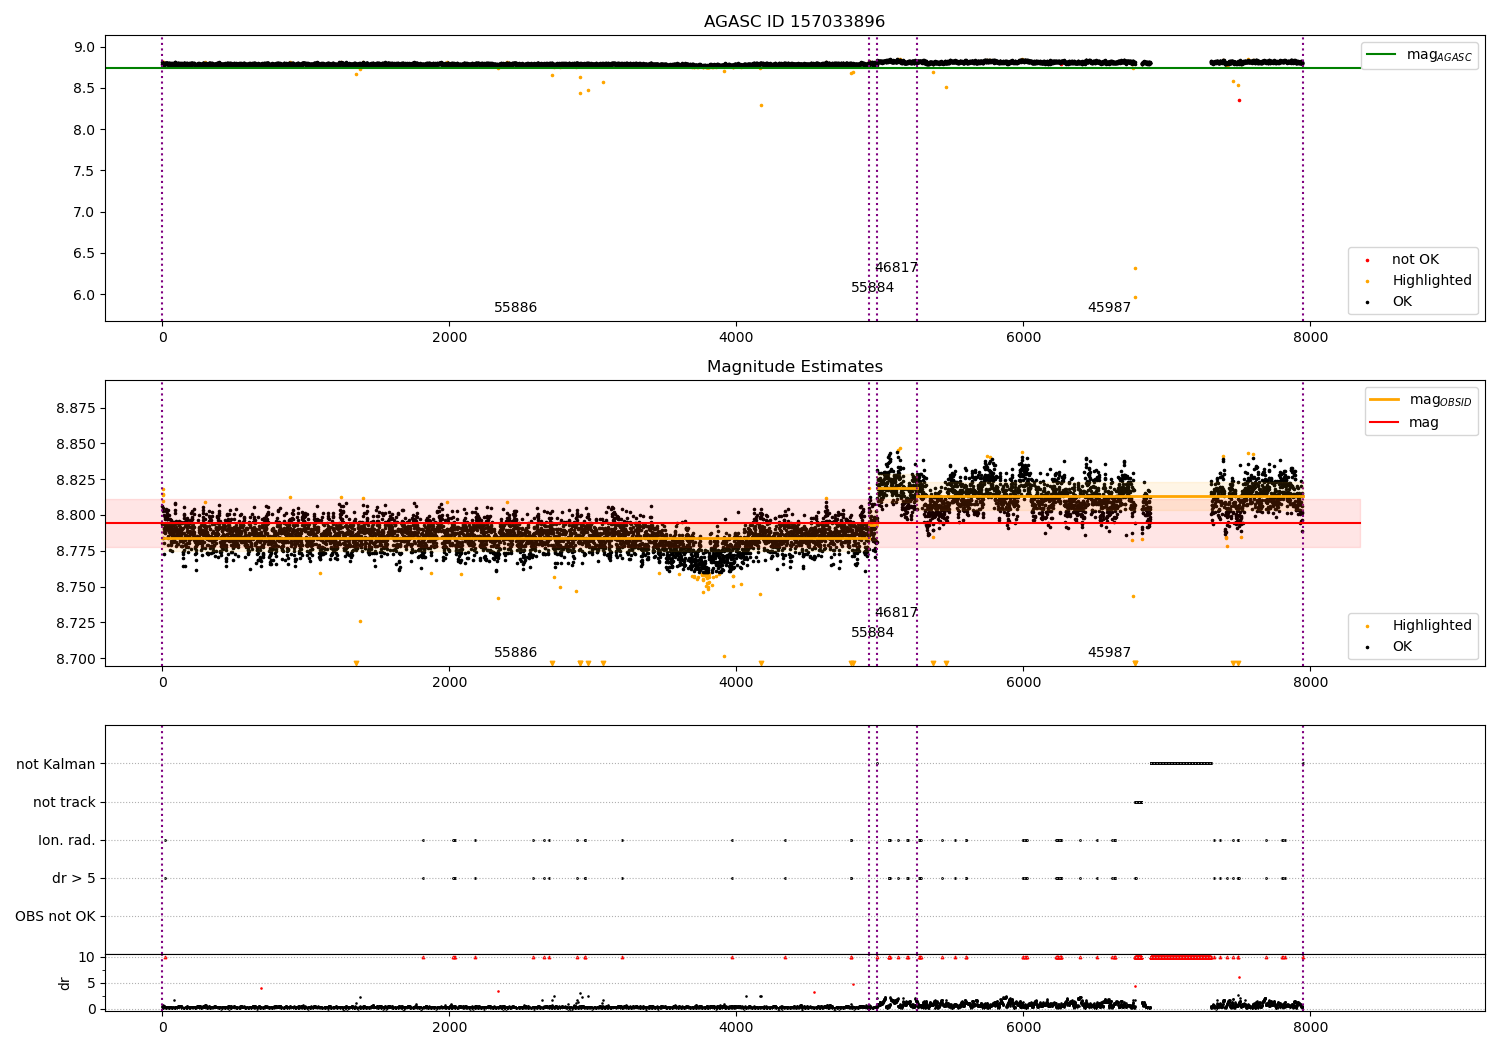The height and width of the screenshot is (1050, 1500).
Task: Click obsid label 55886 in the top plot
Action: pyautogui.click(x=515, y=308)
